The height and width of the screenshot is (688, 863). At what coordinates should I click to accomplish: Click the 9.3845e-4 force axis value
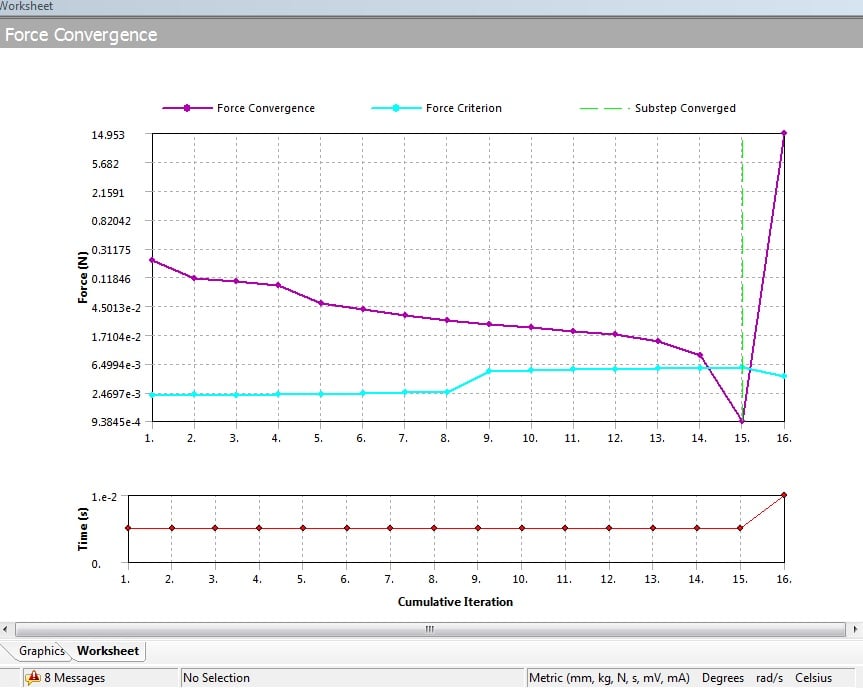point(116,422)
